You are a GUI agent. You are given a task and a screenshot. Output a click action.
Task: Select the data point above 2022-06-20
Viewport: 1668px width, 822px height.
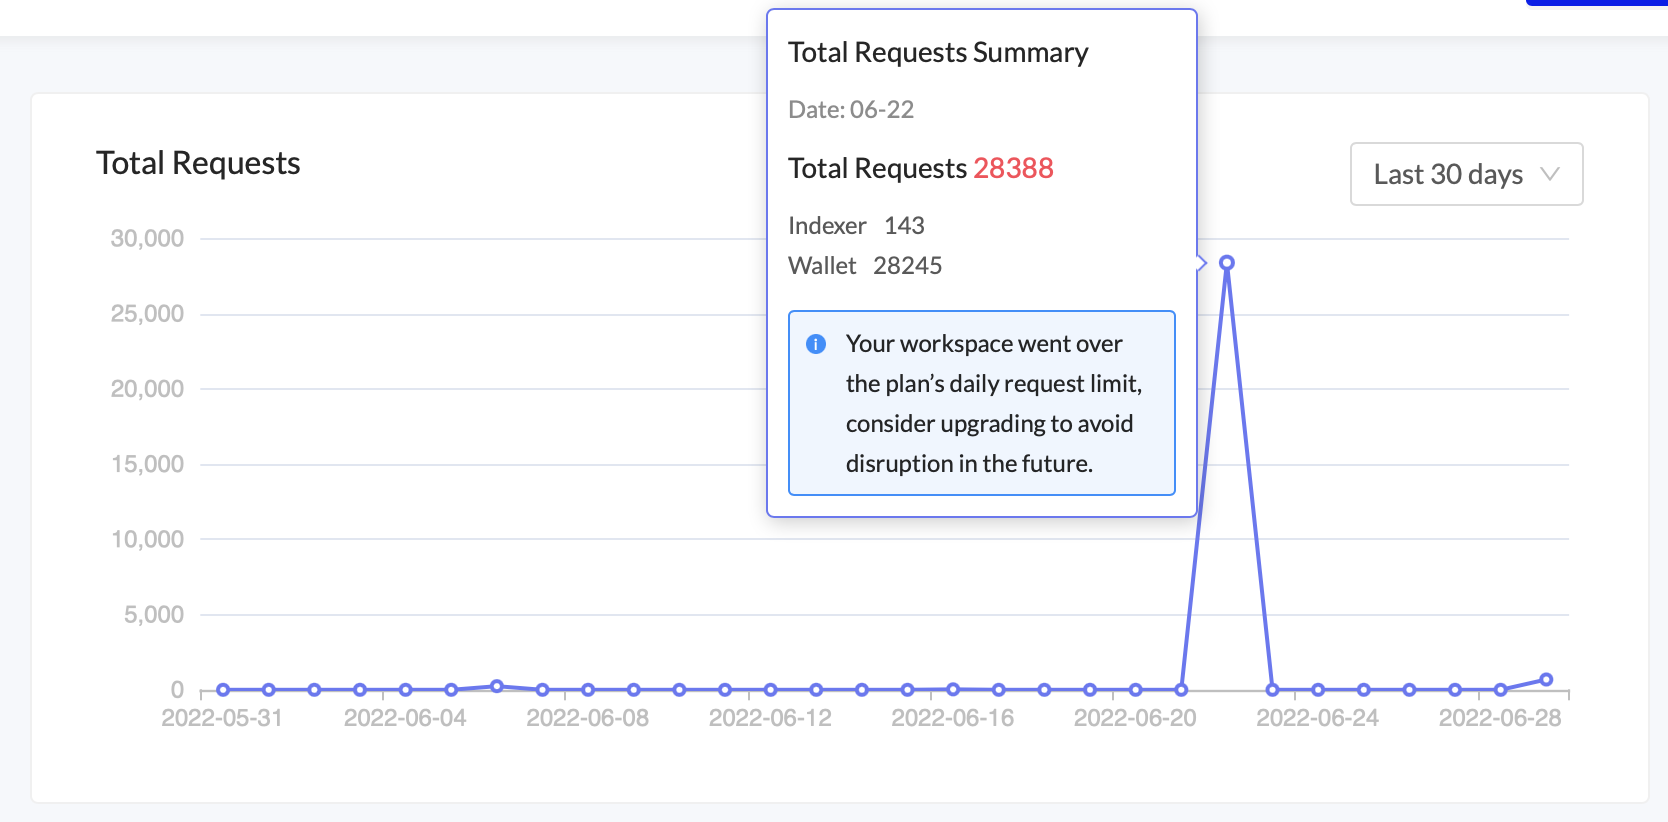(1136, 690)
